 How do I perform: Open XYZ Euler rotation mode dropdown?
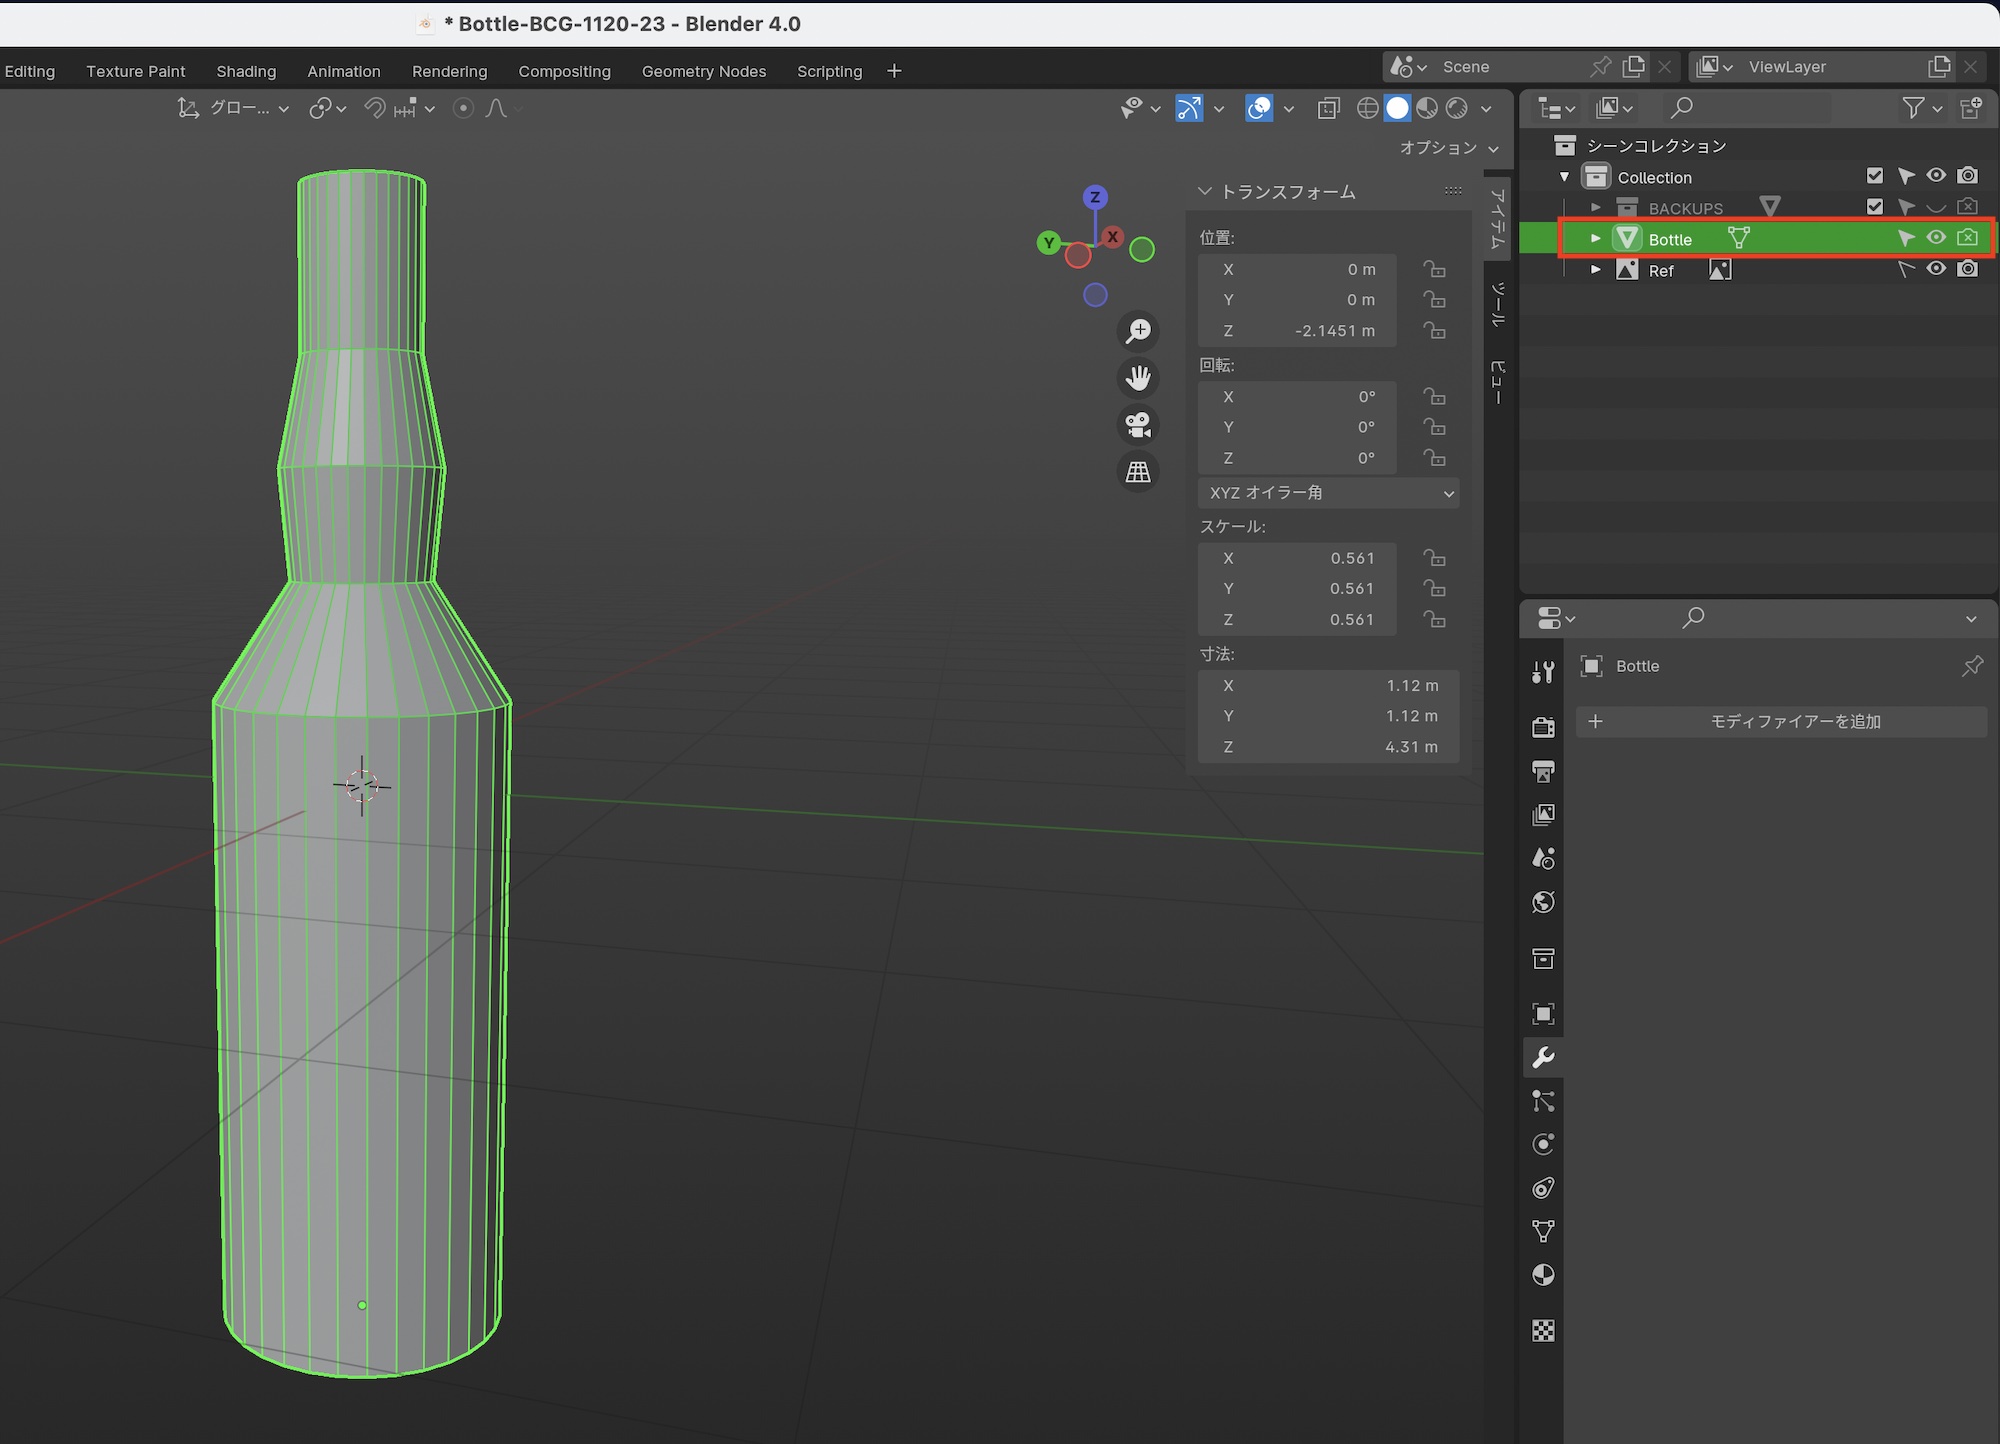(x=1328, y=493)
